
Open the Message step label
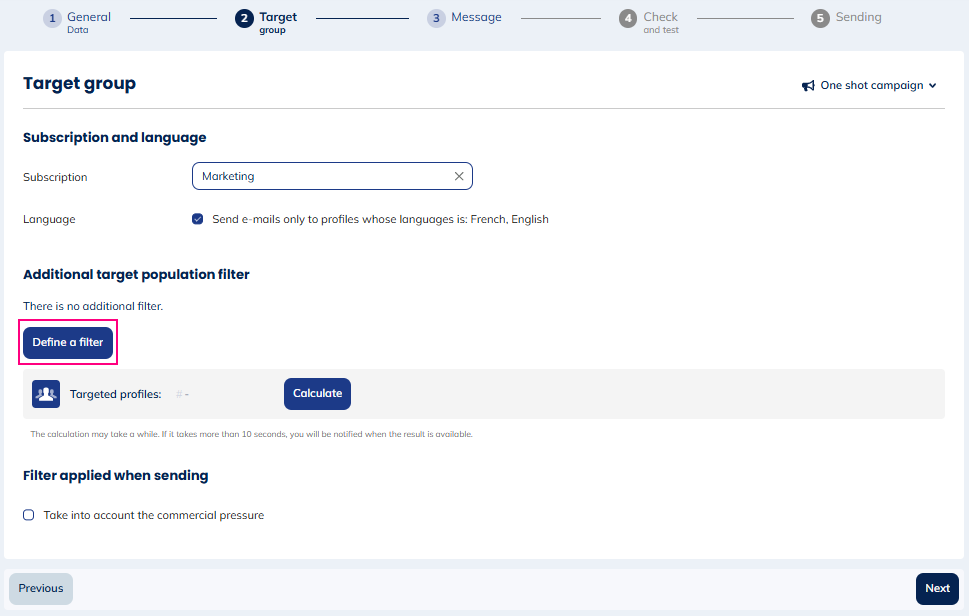[x=476, y=17]
